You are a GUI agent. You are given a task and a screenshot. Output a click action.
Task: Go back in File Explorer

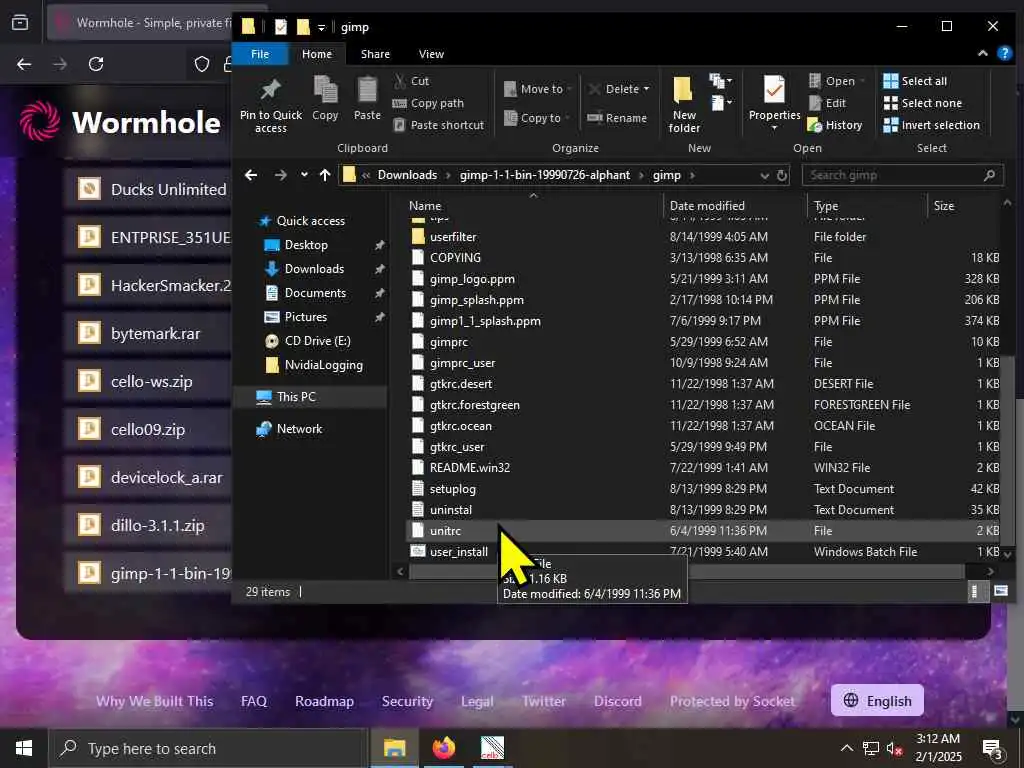(x=251, y=175)
